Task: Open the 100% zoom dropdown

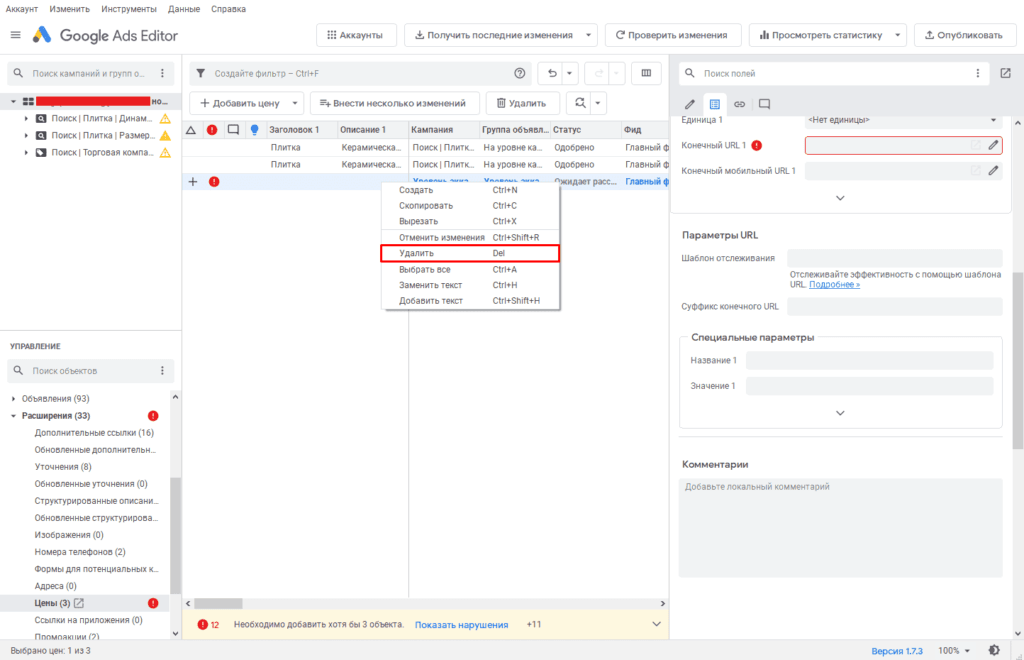Action: [x=953, y=651]
